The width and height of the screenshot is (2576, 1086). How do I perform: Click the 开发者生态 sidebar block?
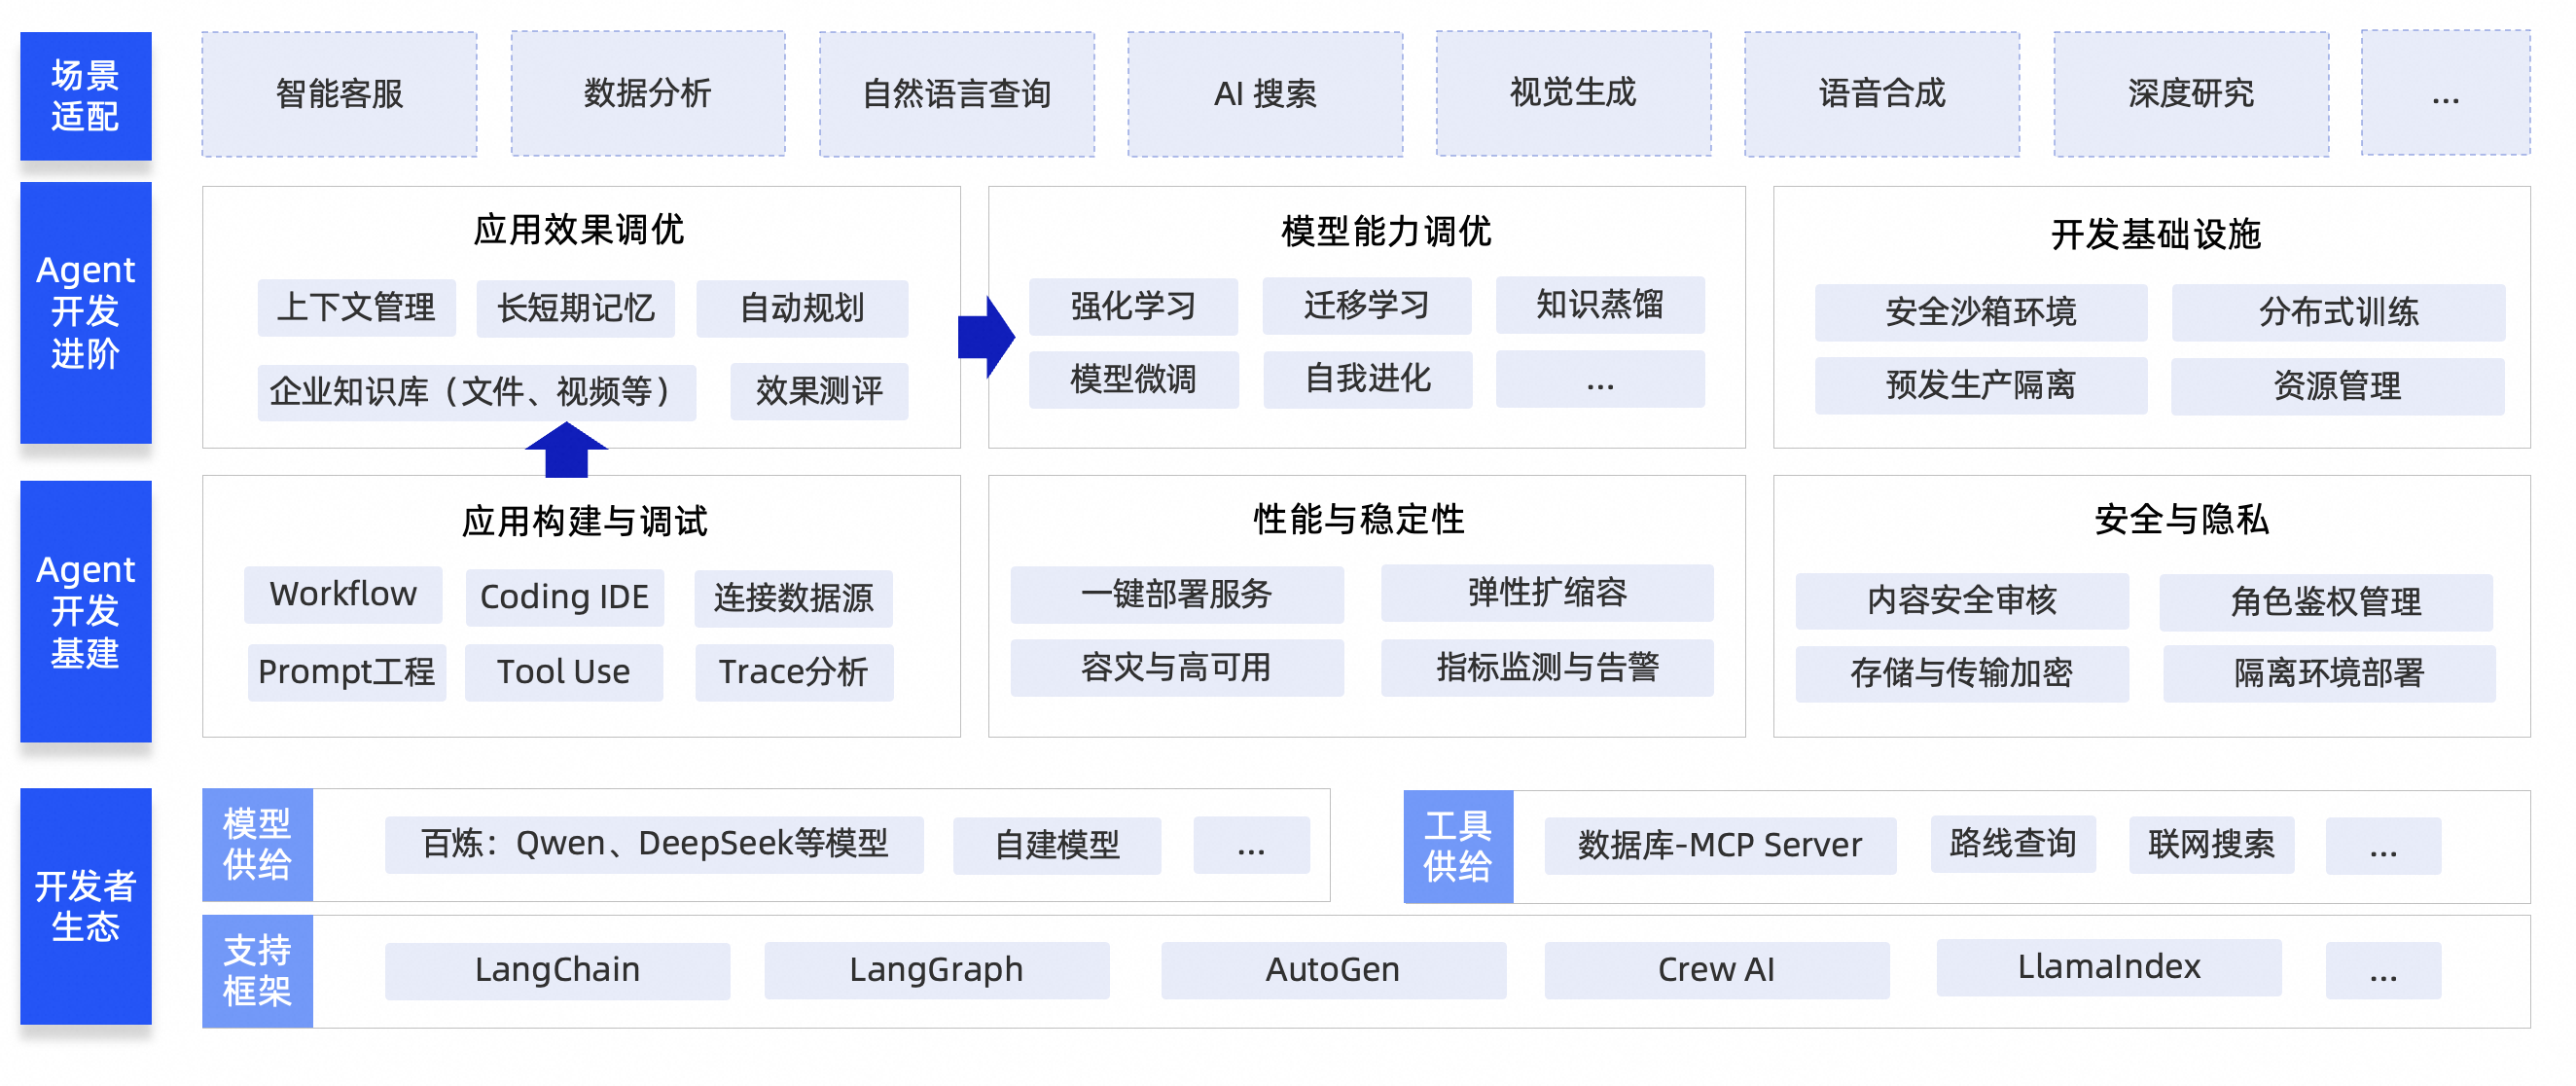(x=86, y=906)
